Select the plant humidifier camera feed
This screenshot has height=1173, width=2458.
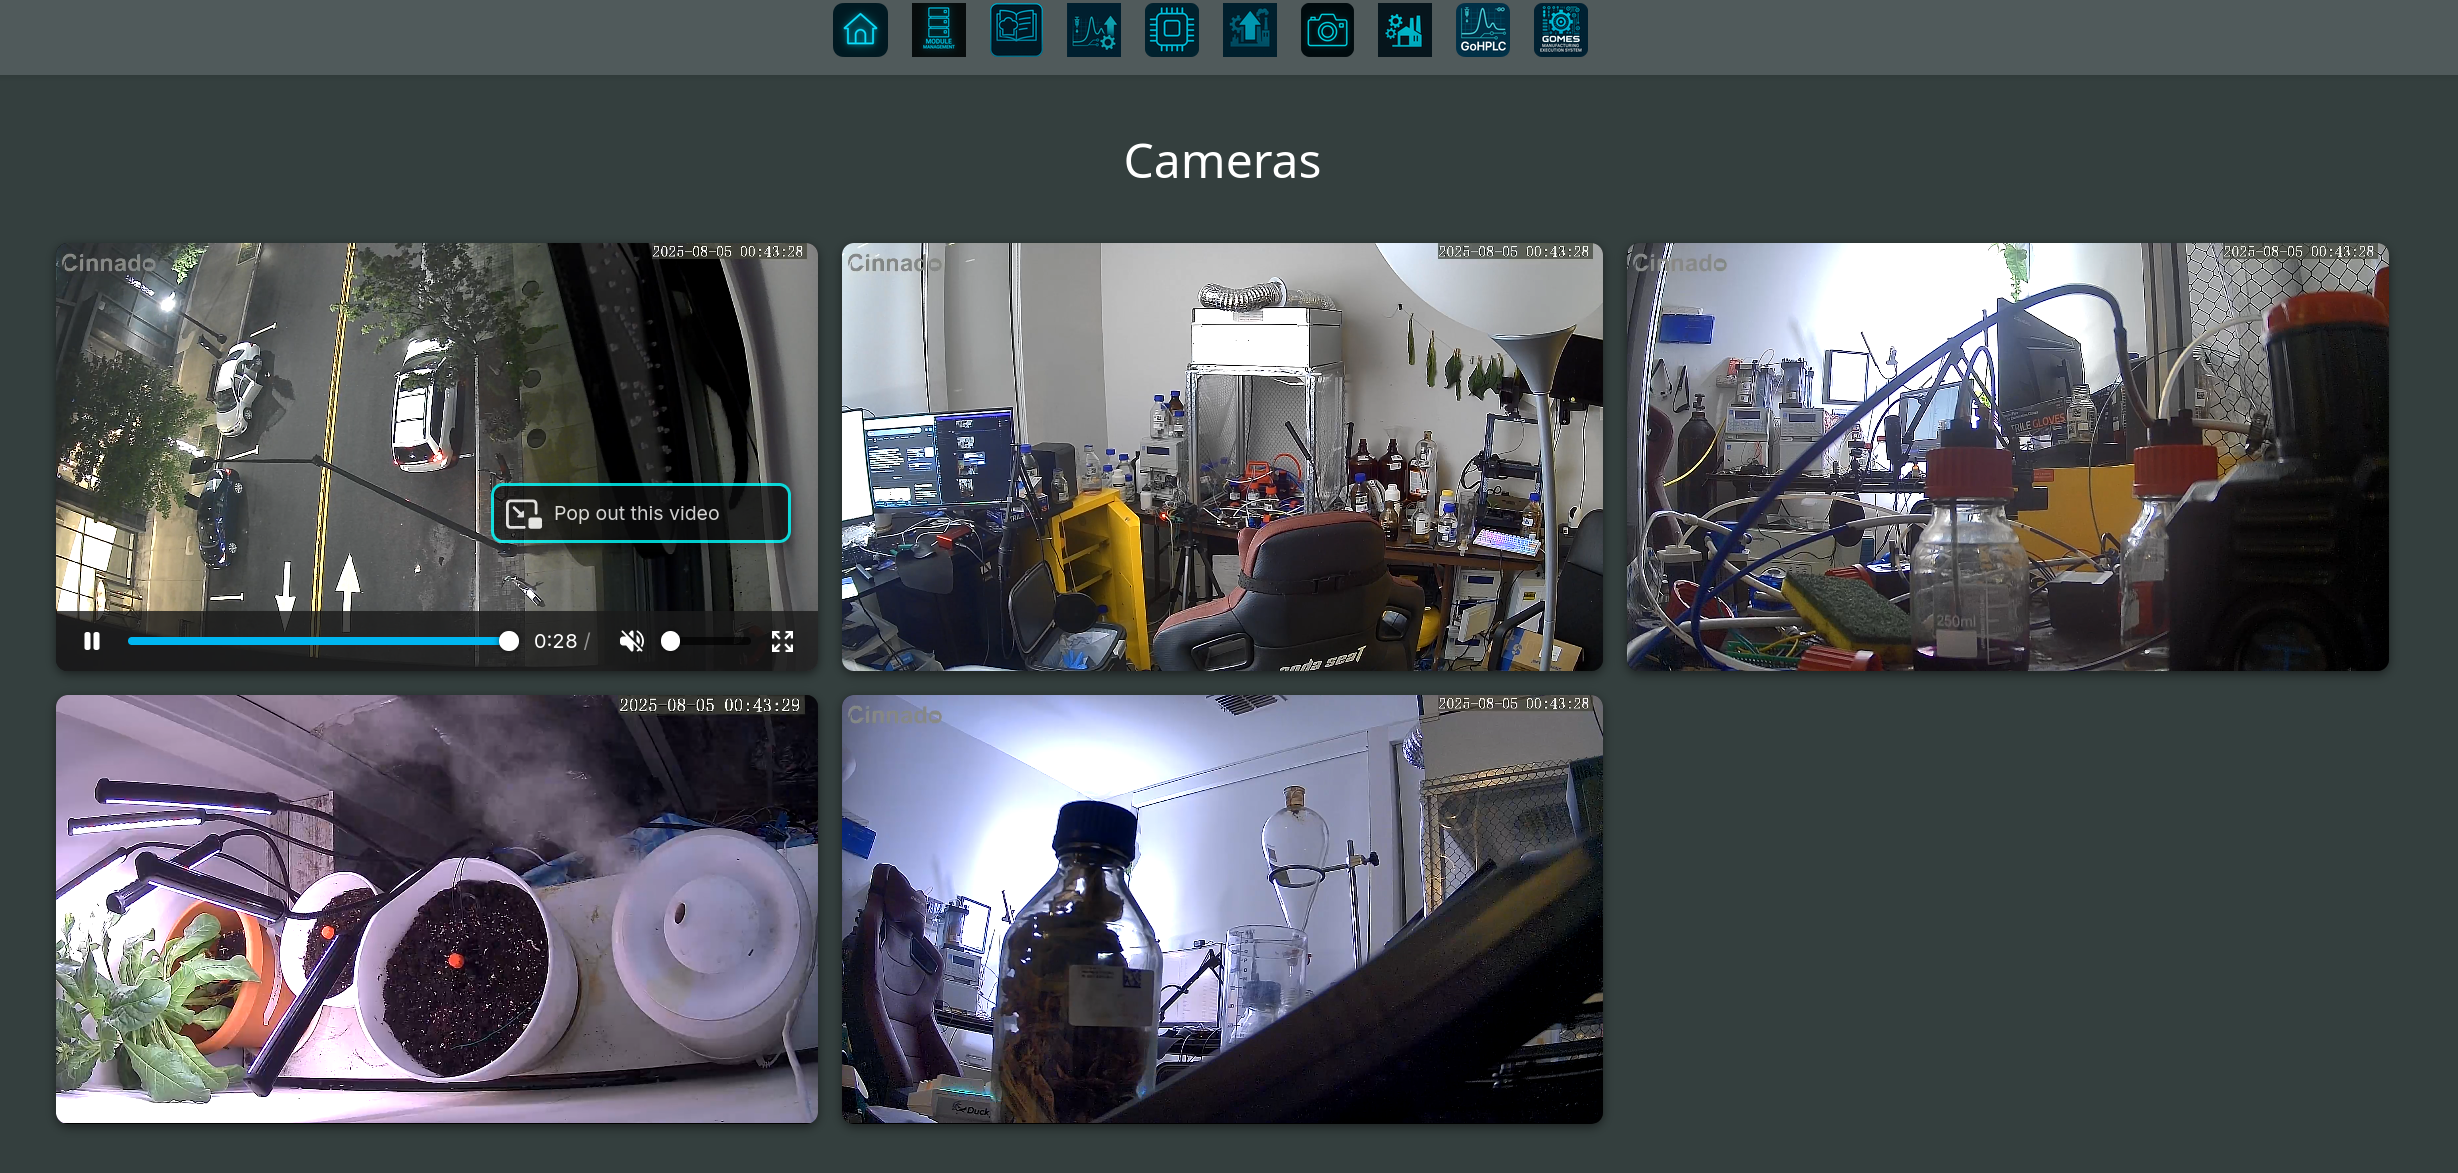click(437, 909)
